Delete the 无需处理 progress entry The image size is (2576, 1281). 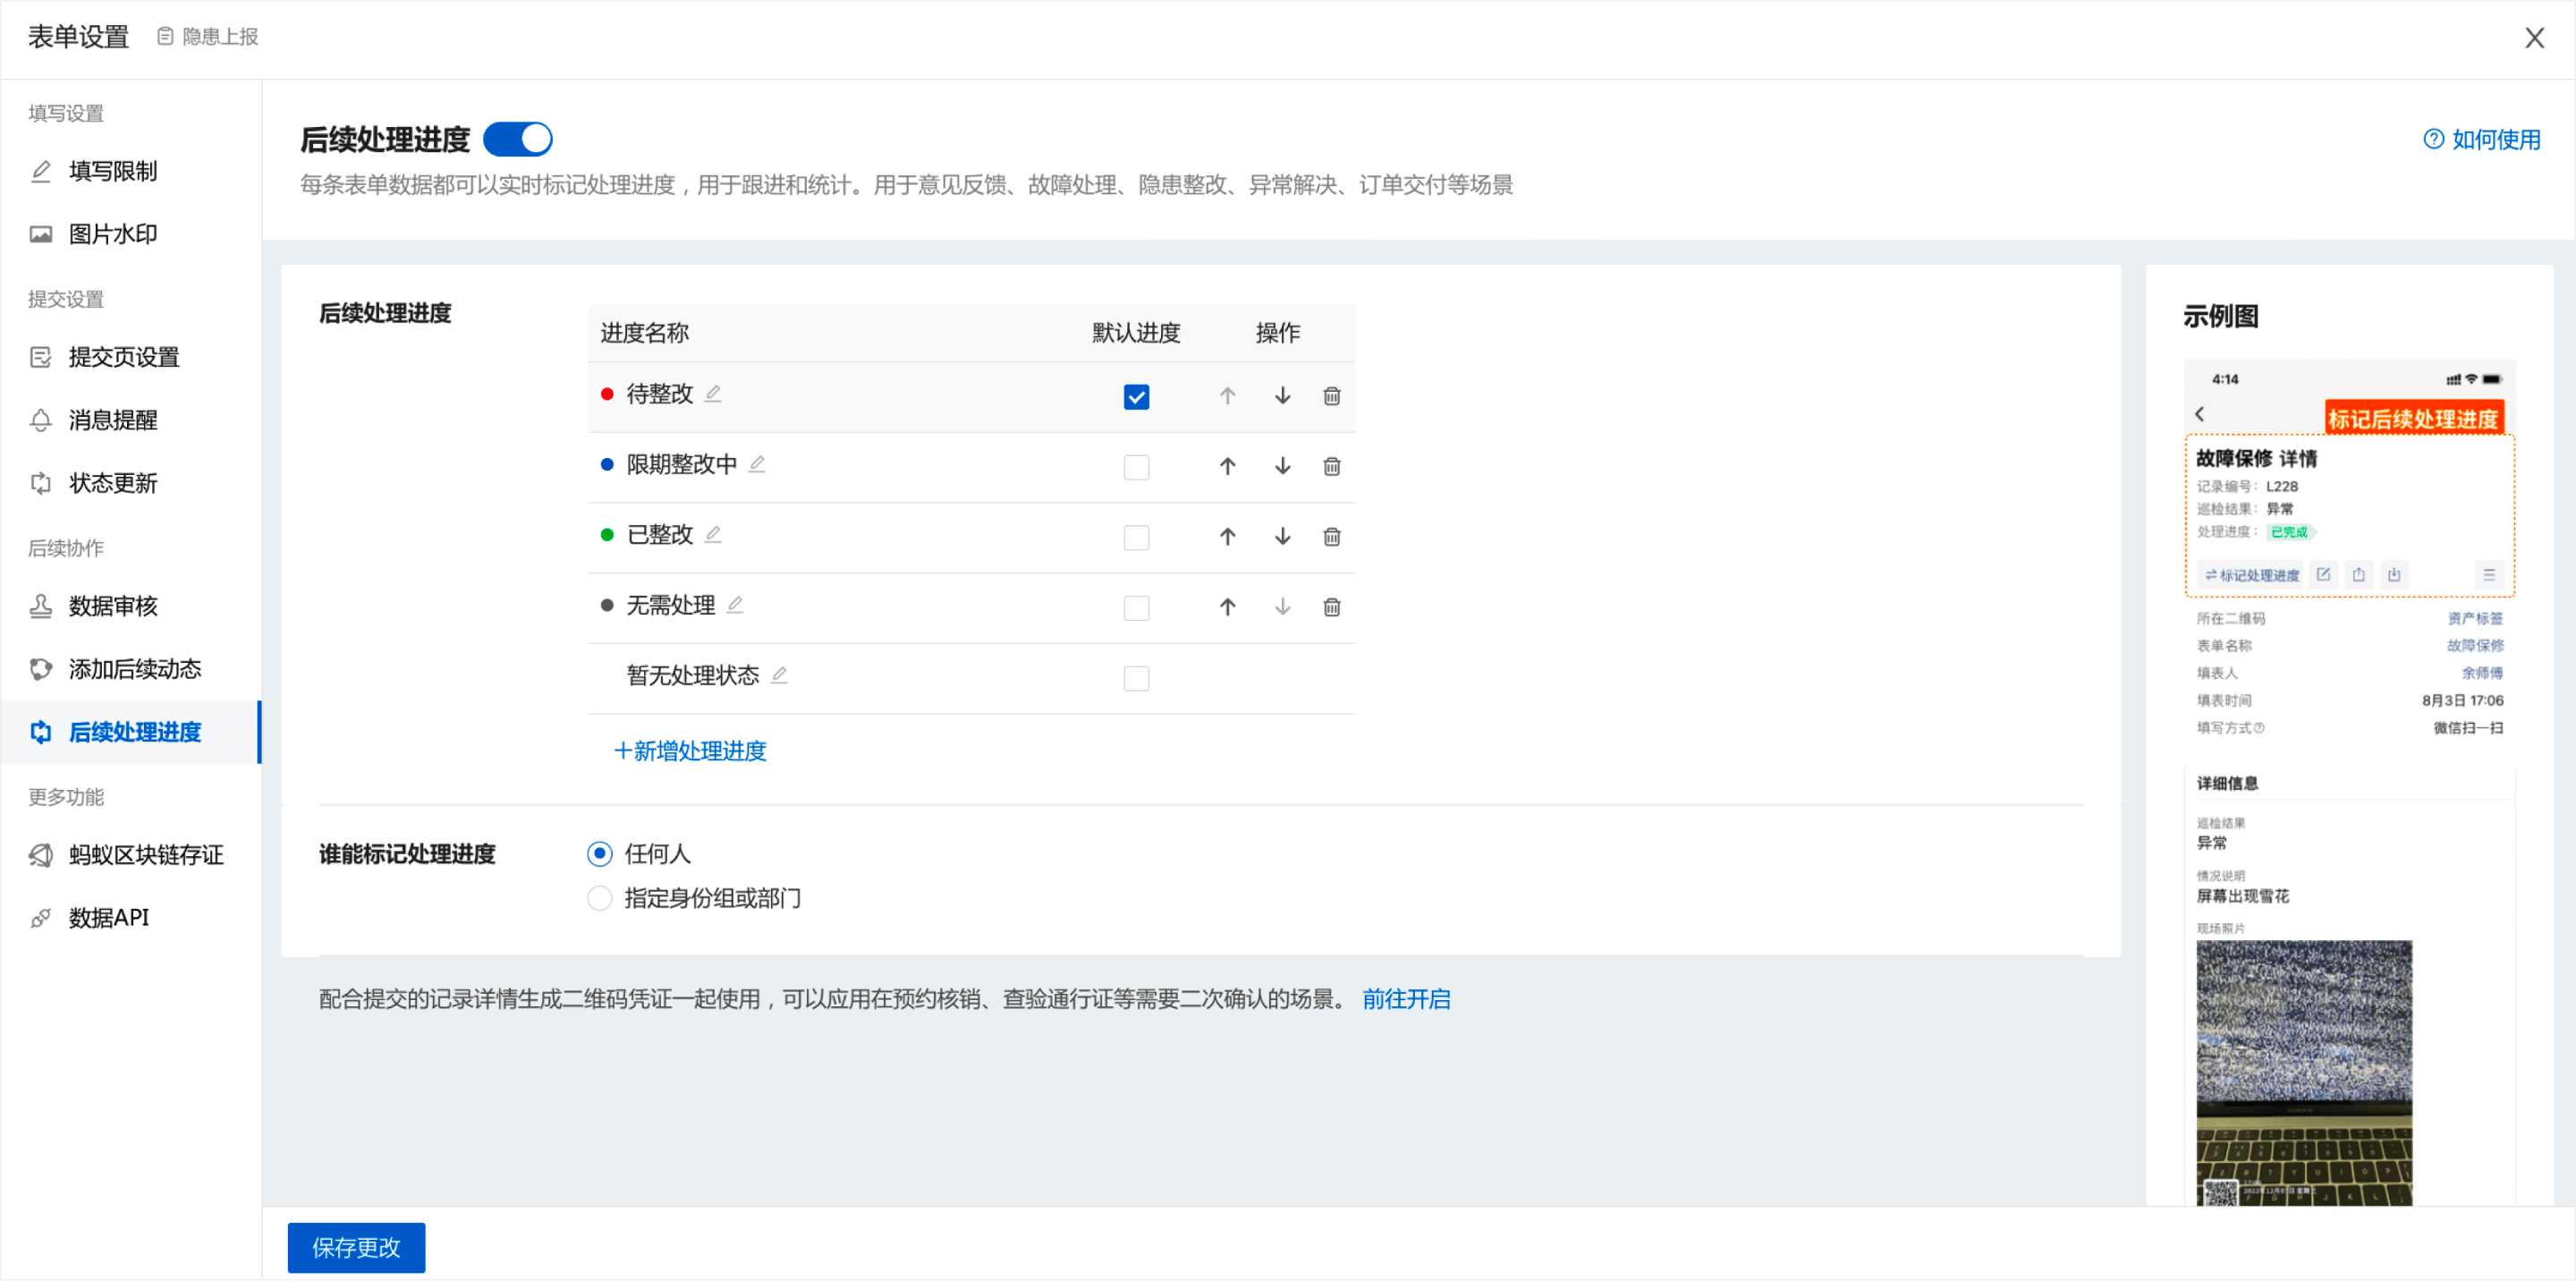tap(1331, 607)
